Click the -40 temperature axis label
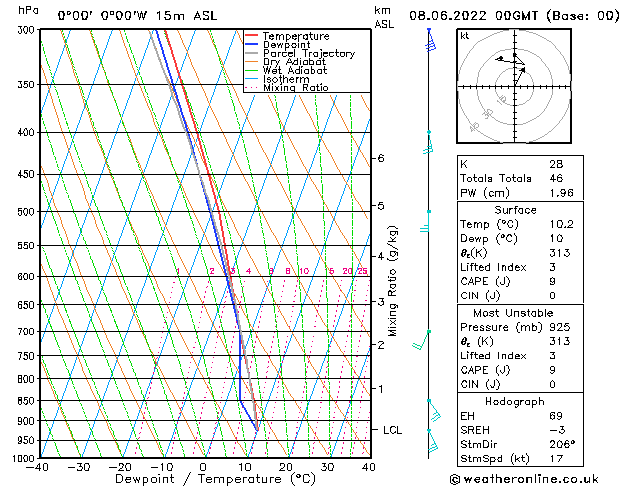629x486 pixels. pos(38,467)
